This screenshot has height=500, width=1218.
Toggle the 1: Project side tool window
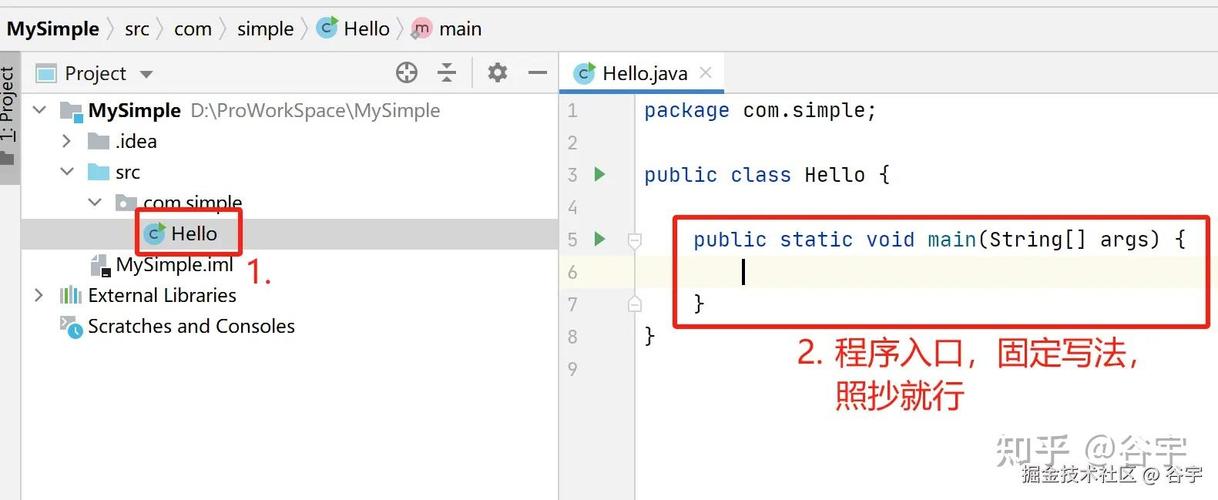[x=9, y=110]
